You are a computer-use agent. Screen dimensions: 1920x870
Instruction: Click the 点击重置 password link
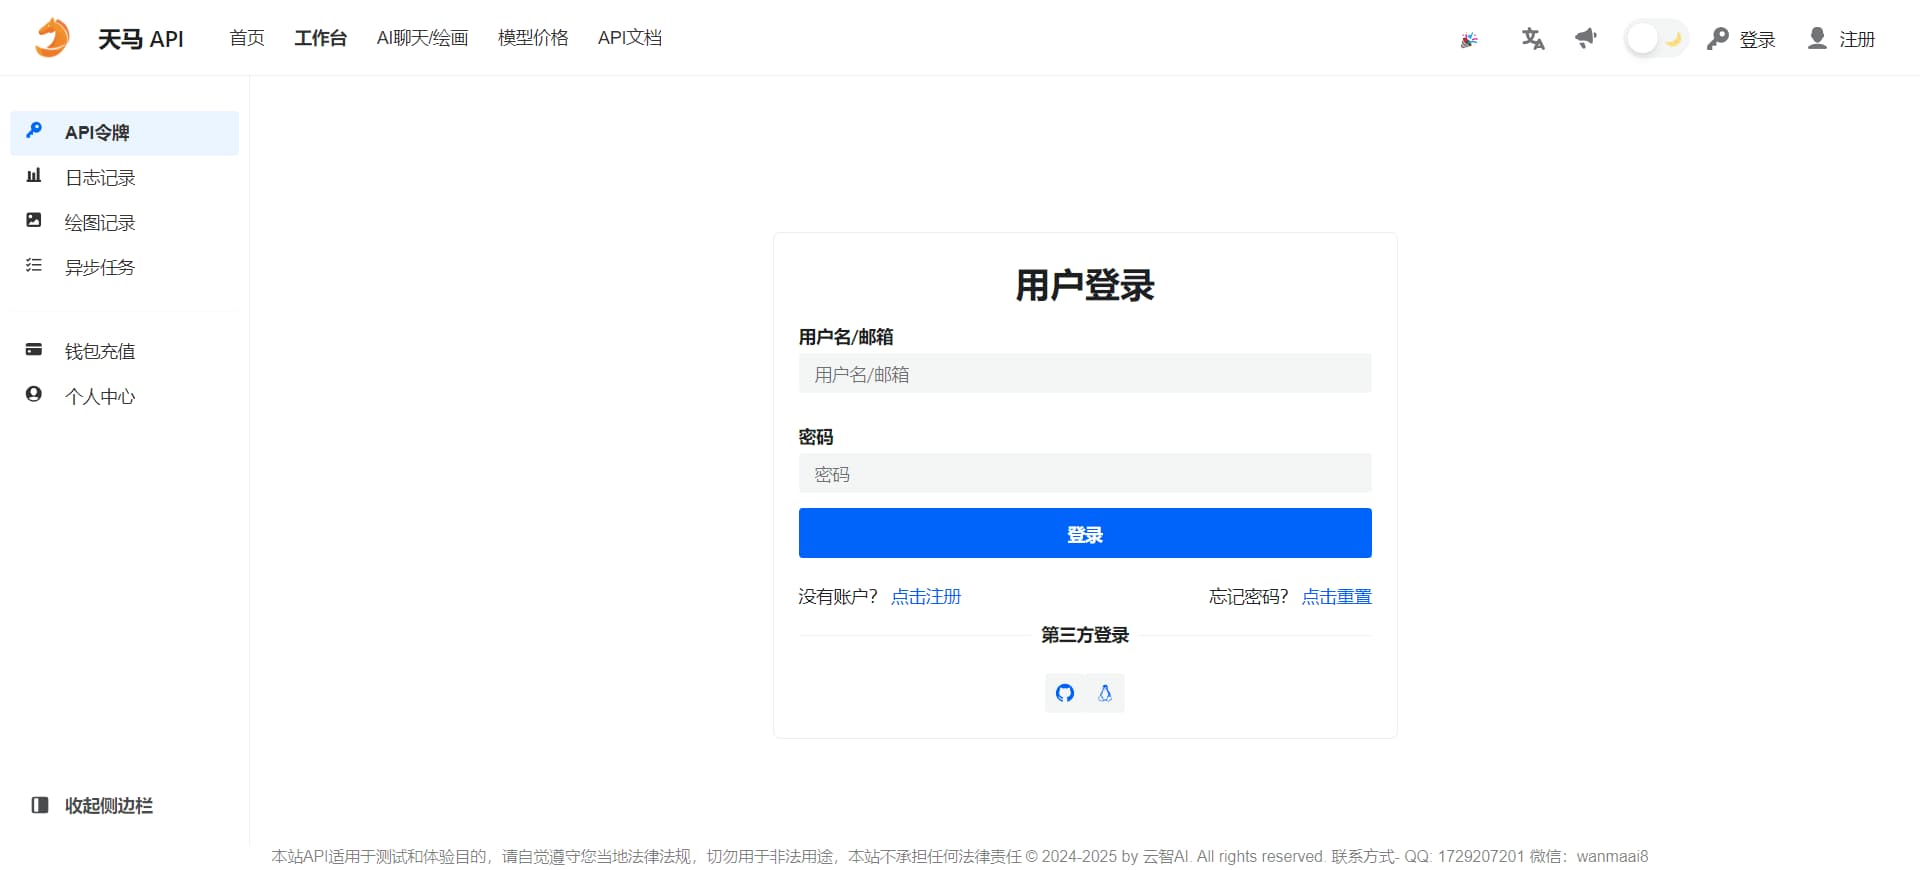pos(1337,597)
